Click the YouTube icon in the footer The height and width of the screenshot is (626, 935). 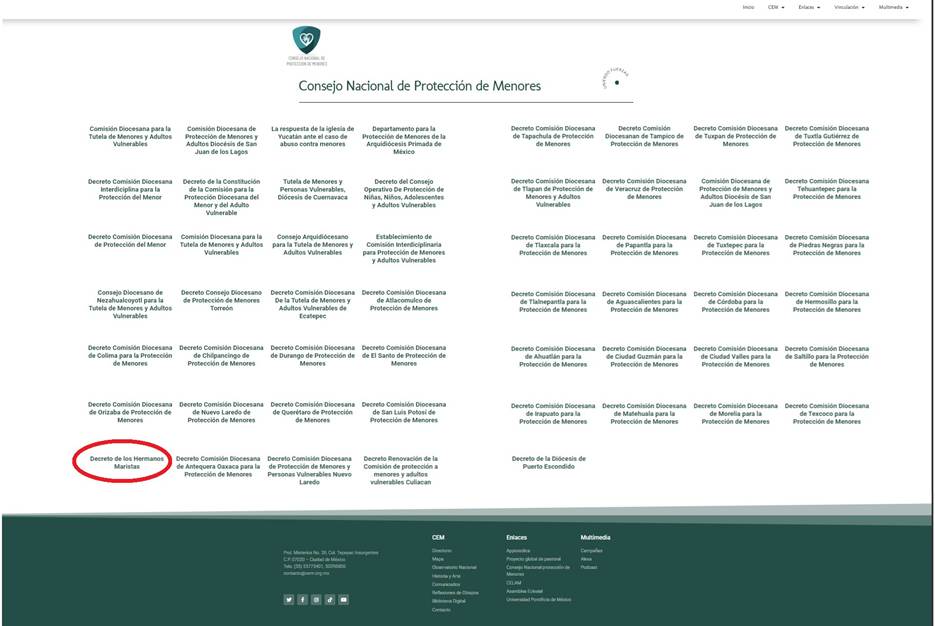click(344, 599)
